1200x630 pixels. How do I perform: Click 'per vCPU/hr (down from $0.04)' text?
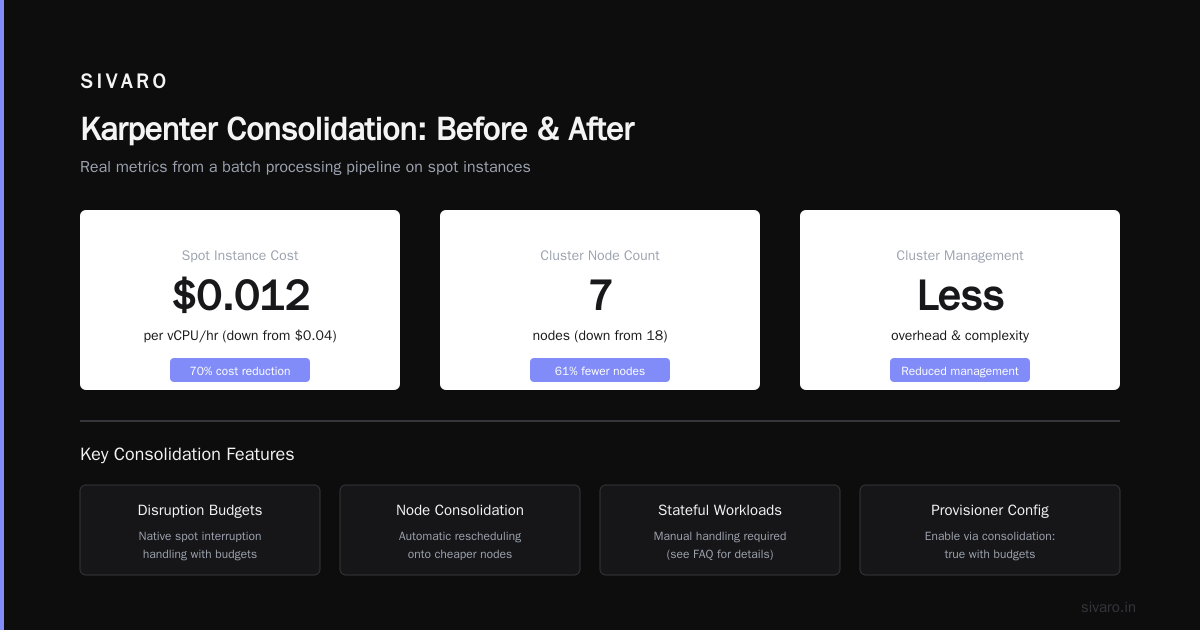240,336
